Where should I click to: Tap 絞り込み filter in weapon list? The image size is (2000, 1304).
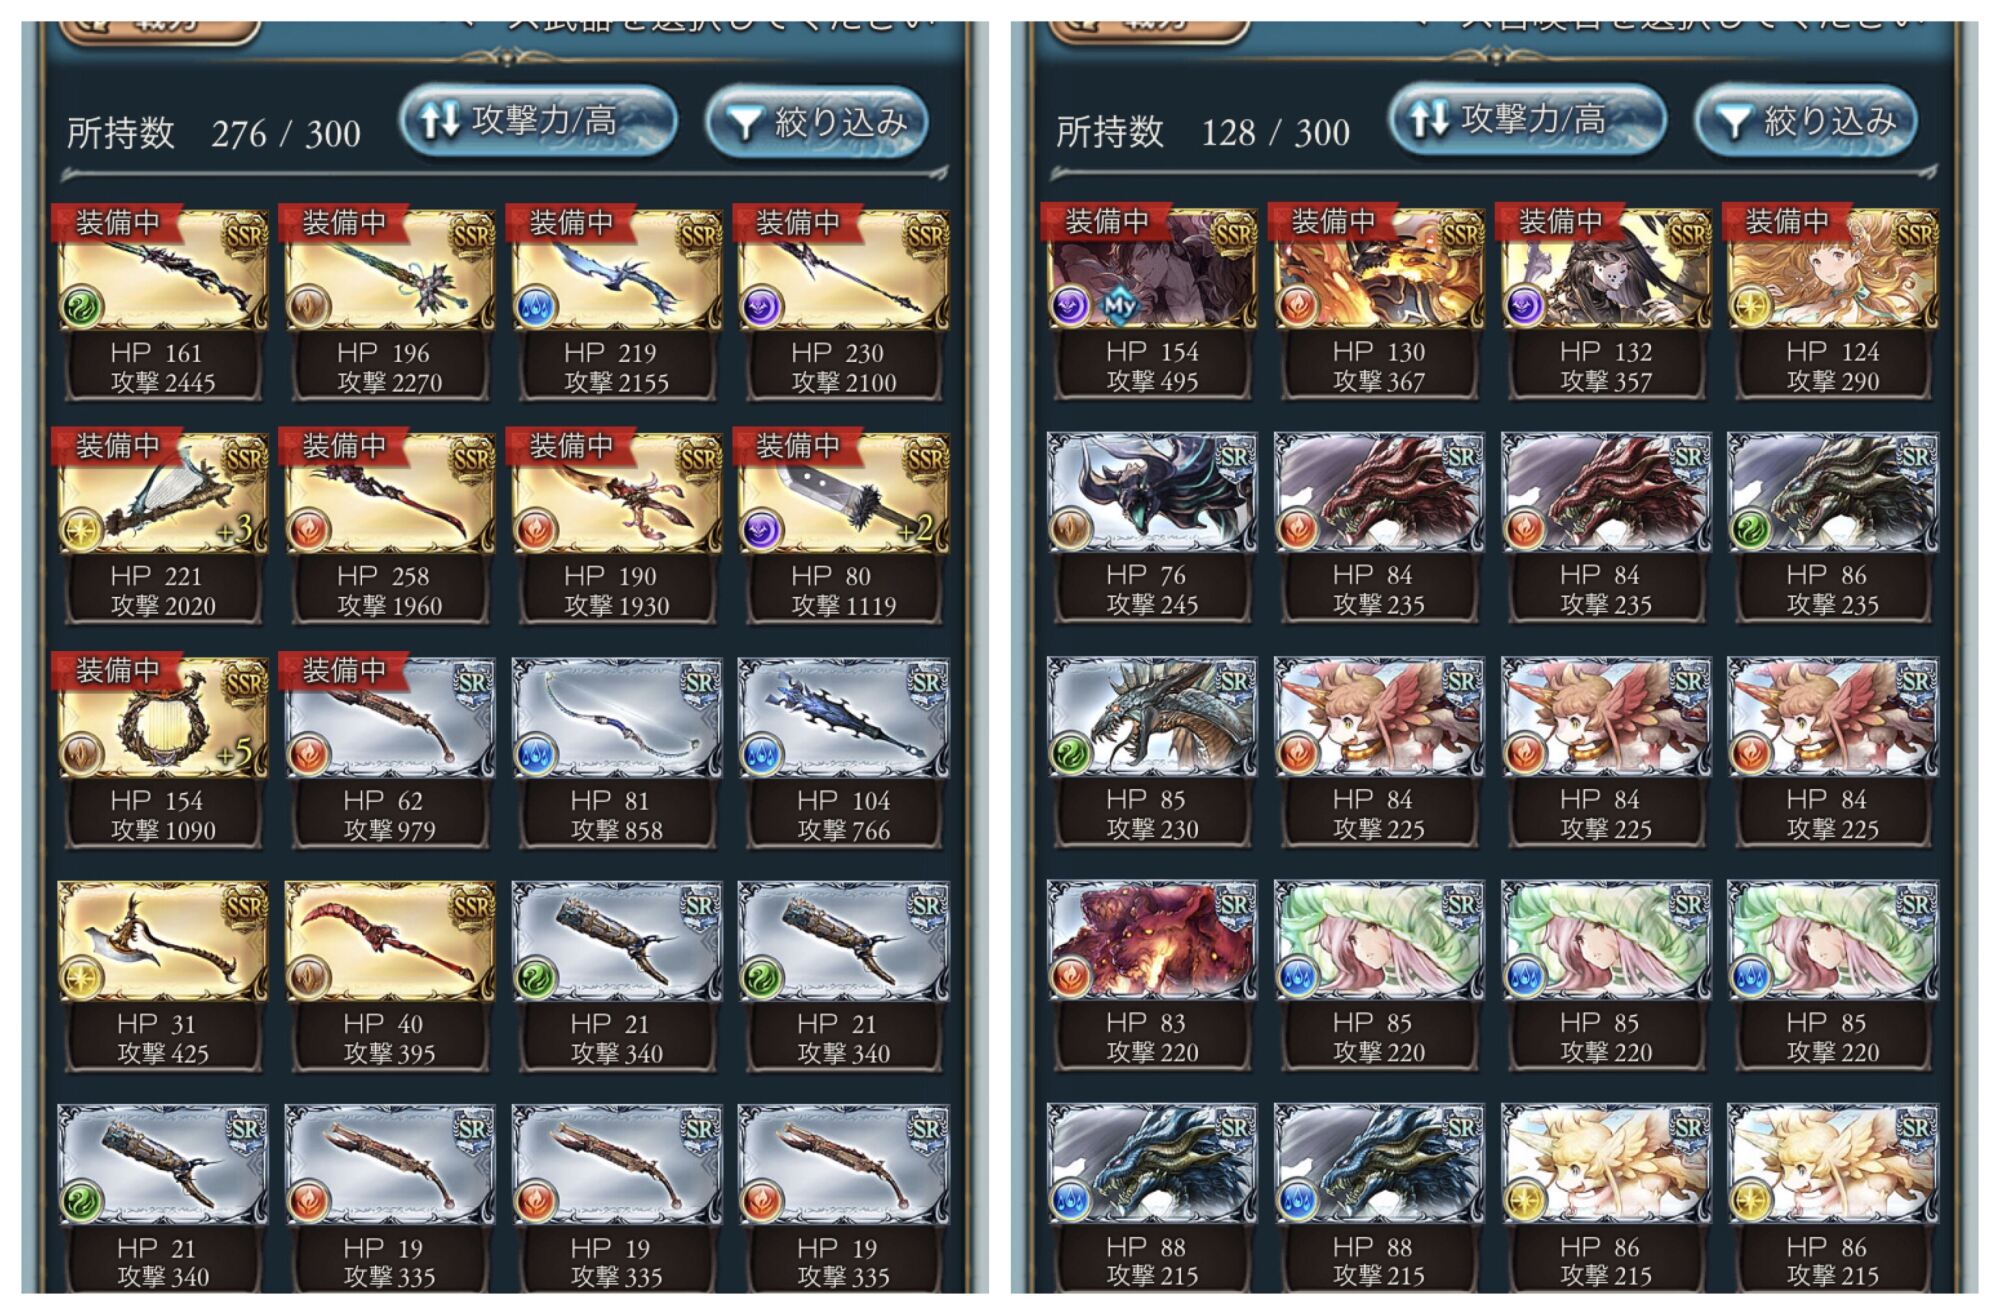817,122
